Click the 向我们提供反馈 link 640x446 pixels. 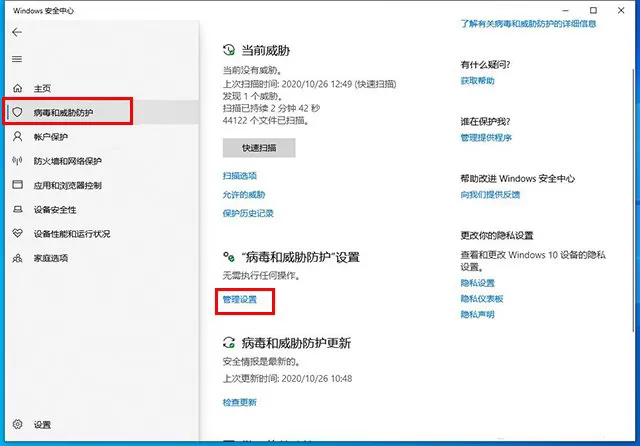(x=490, y=195)
